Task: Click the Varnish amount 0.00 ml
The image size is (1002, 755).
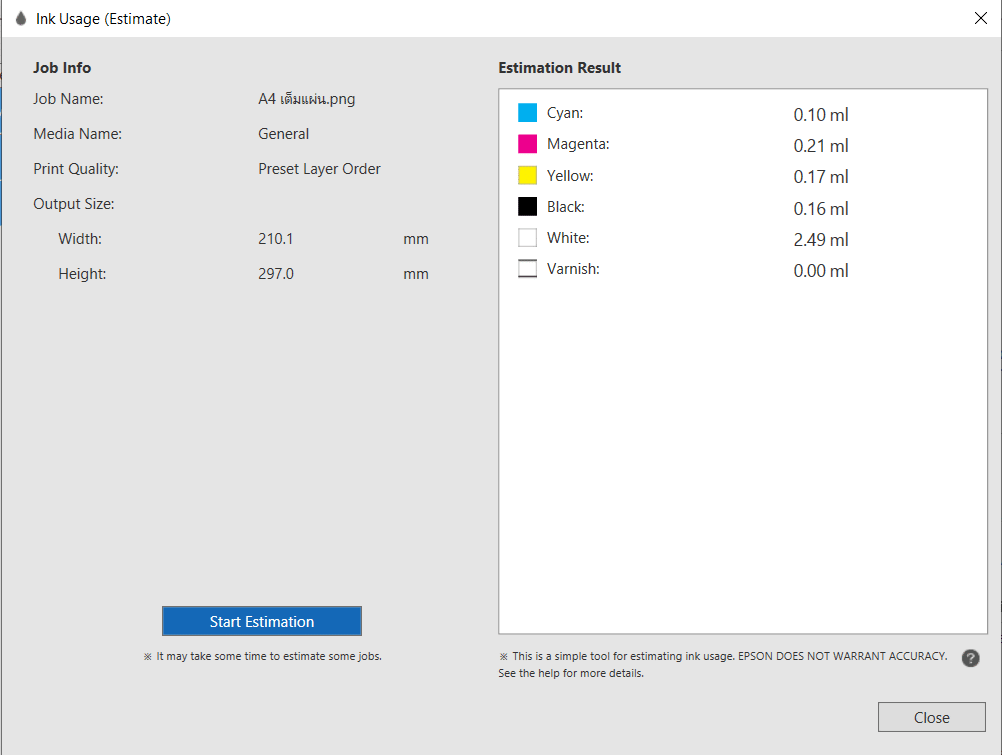Action: [820, 271]
